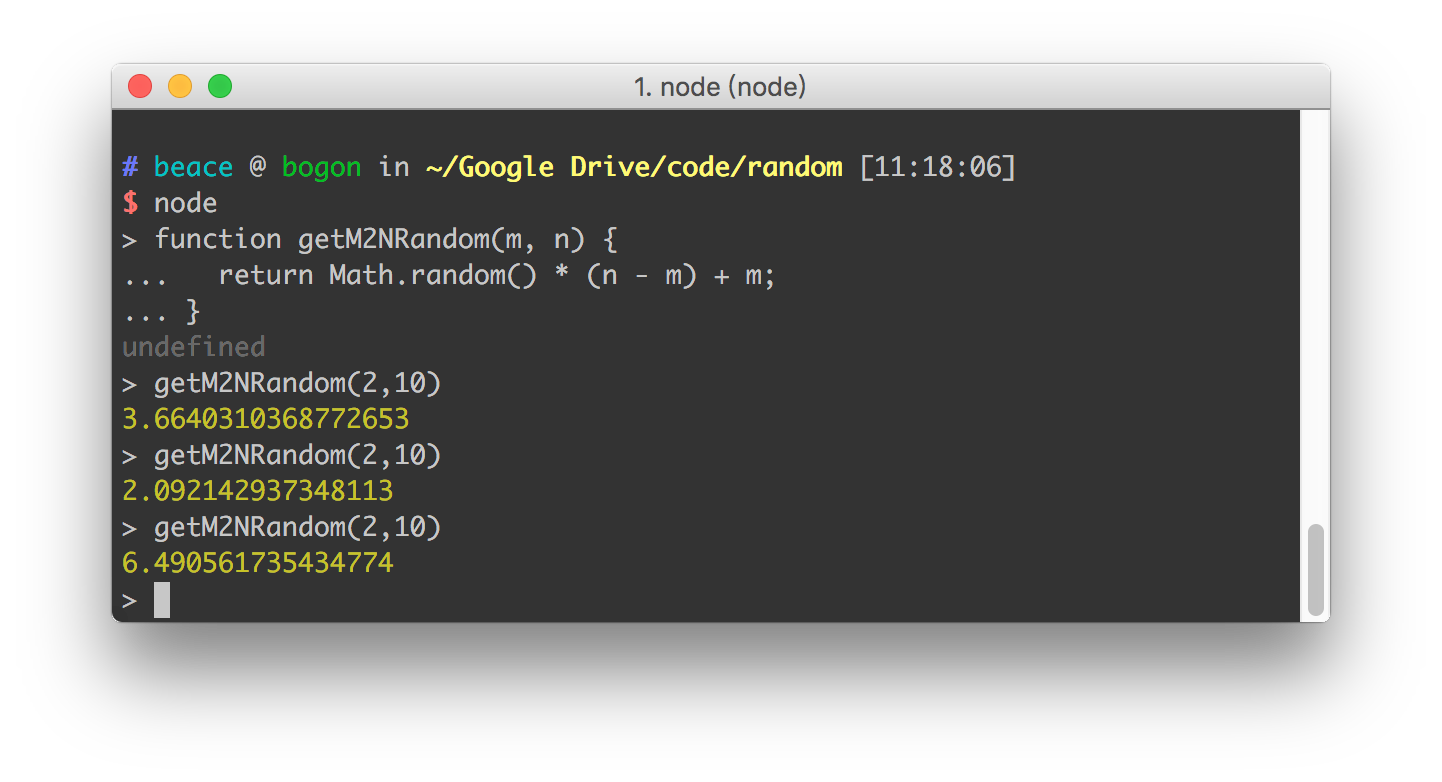
Task: Click the green zoom window button
Action: click(x=220, y=87)
